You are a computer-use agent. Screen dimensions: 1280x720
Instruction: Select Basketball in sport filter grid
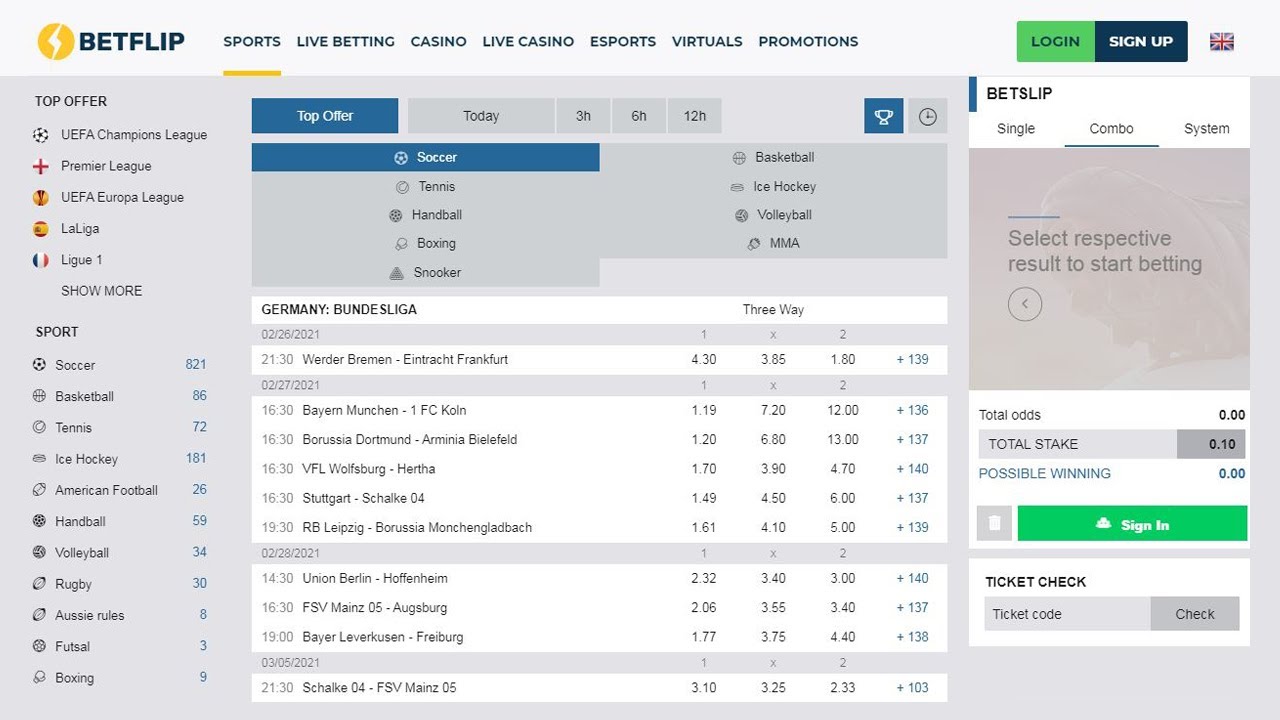(x=774, y=157)
